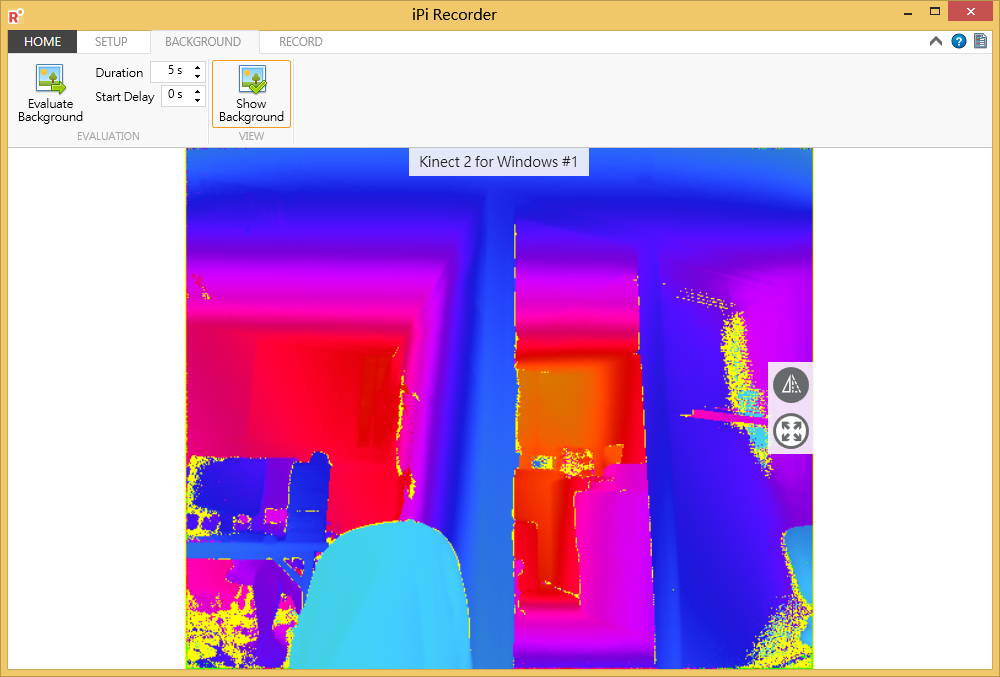Viewport: 1000px width, 677px height.
Task: Switch to the HOME tab
Action: click(42, 42)
